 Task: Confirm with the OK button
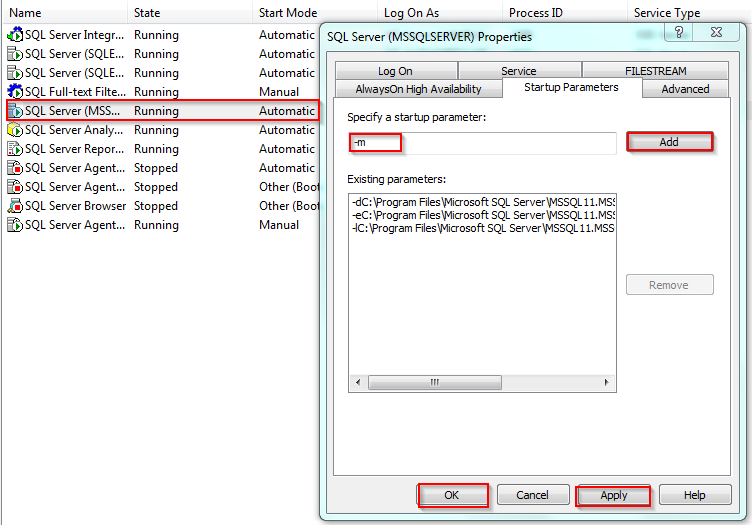(452, 495)
